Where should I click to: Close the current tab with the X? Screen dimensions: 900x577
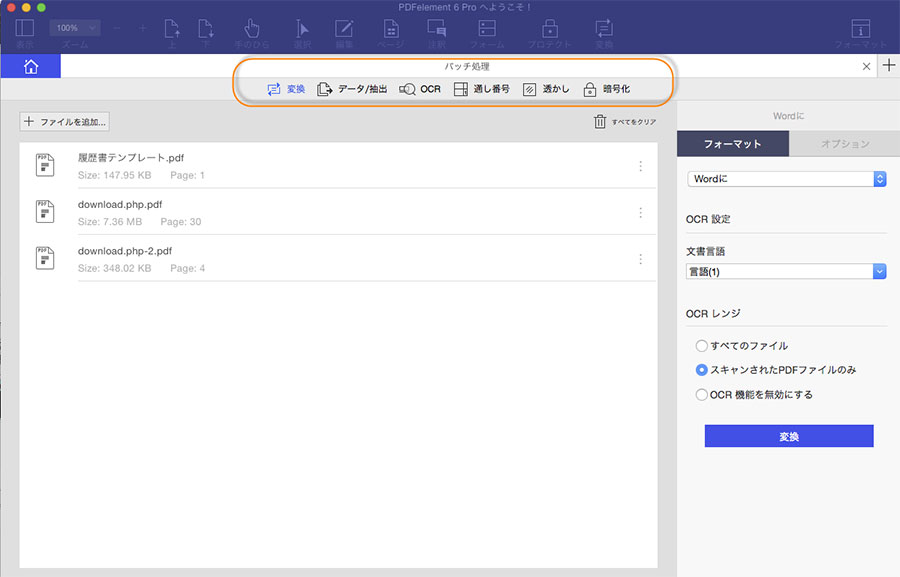[x=867, y=67]
